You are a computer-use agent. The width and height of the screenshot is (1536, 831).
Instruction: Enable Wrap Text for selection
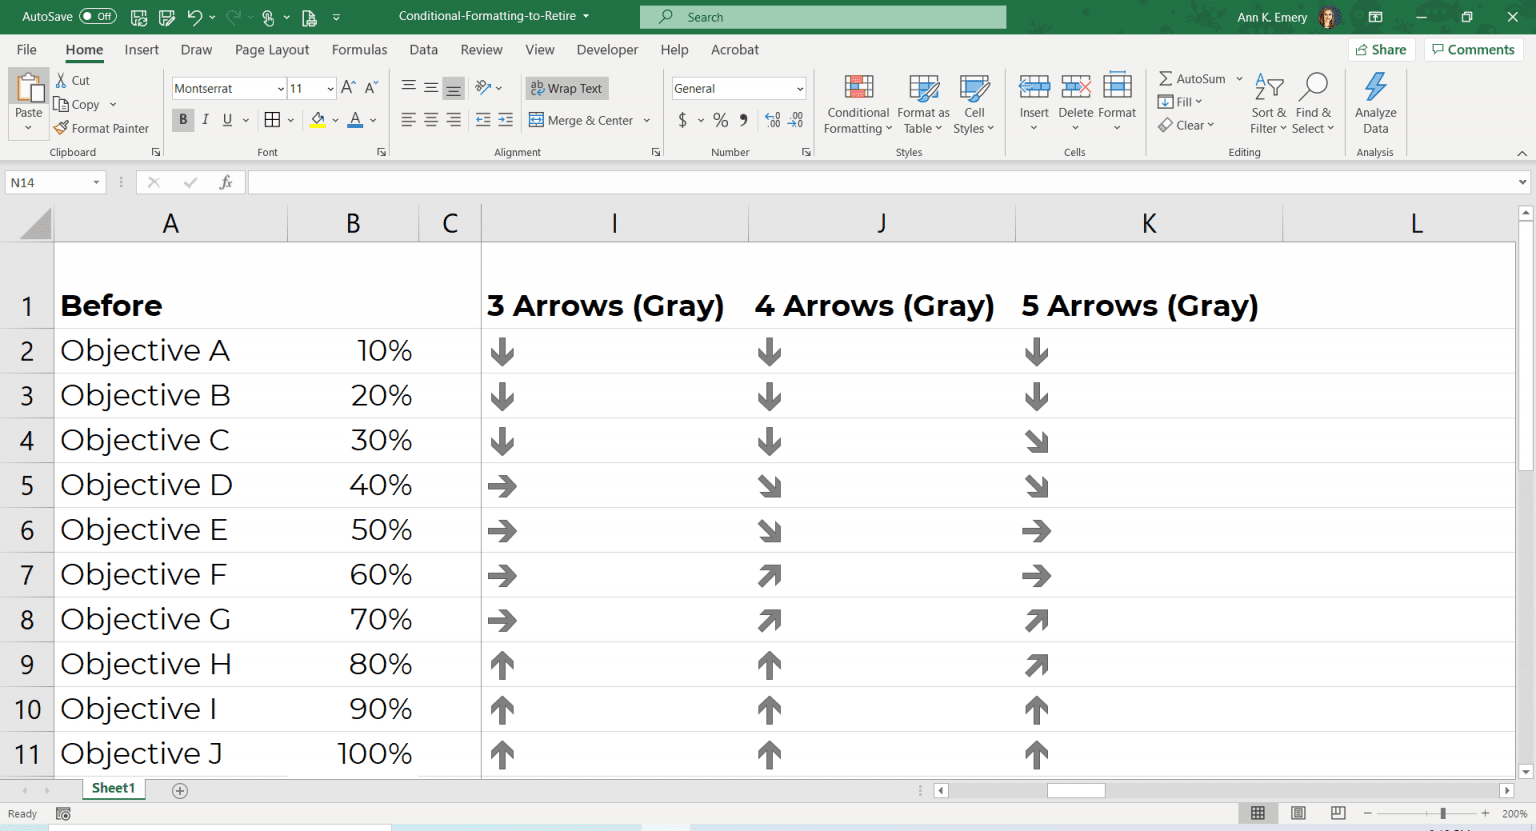click(566, 88)
